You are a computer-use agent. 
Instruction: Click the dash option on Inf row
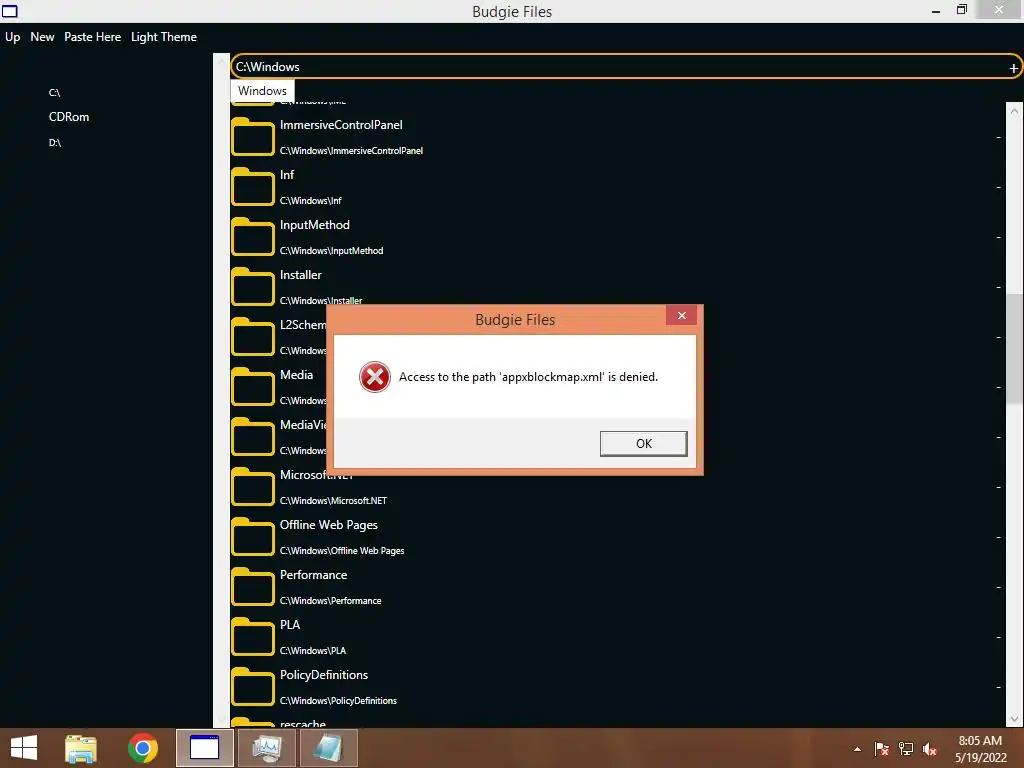coord(999,187)
